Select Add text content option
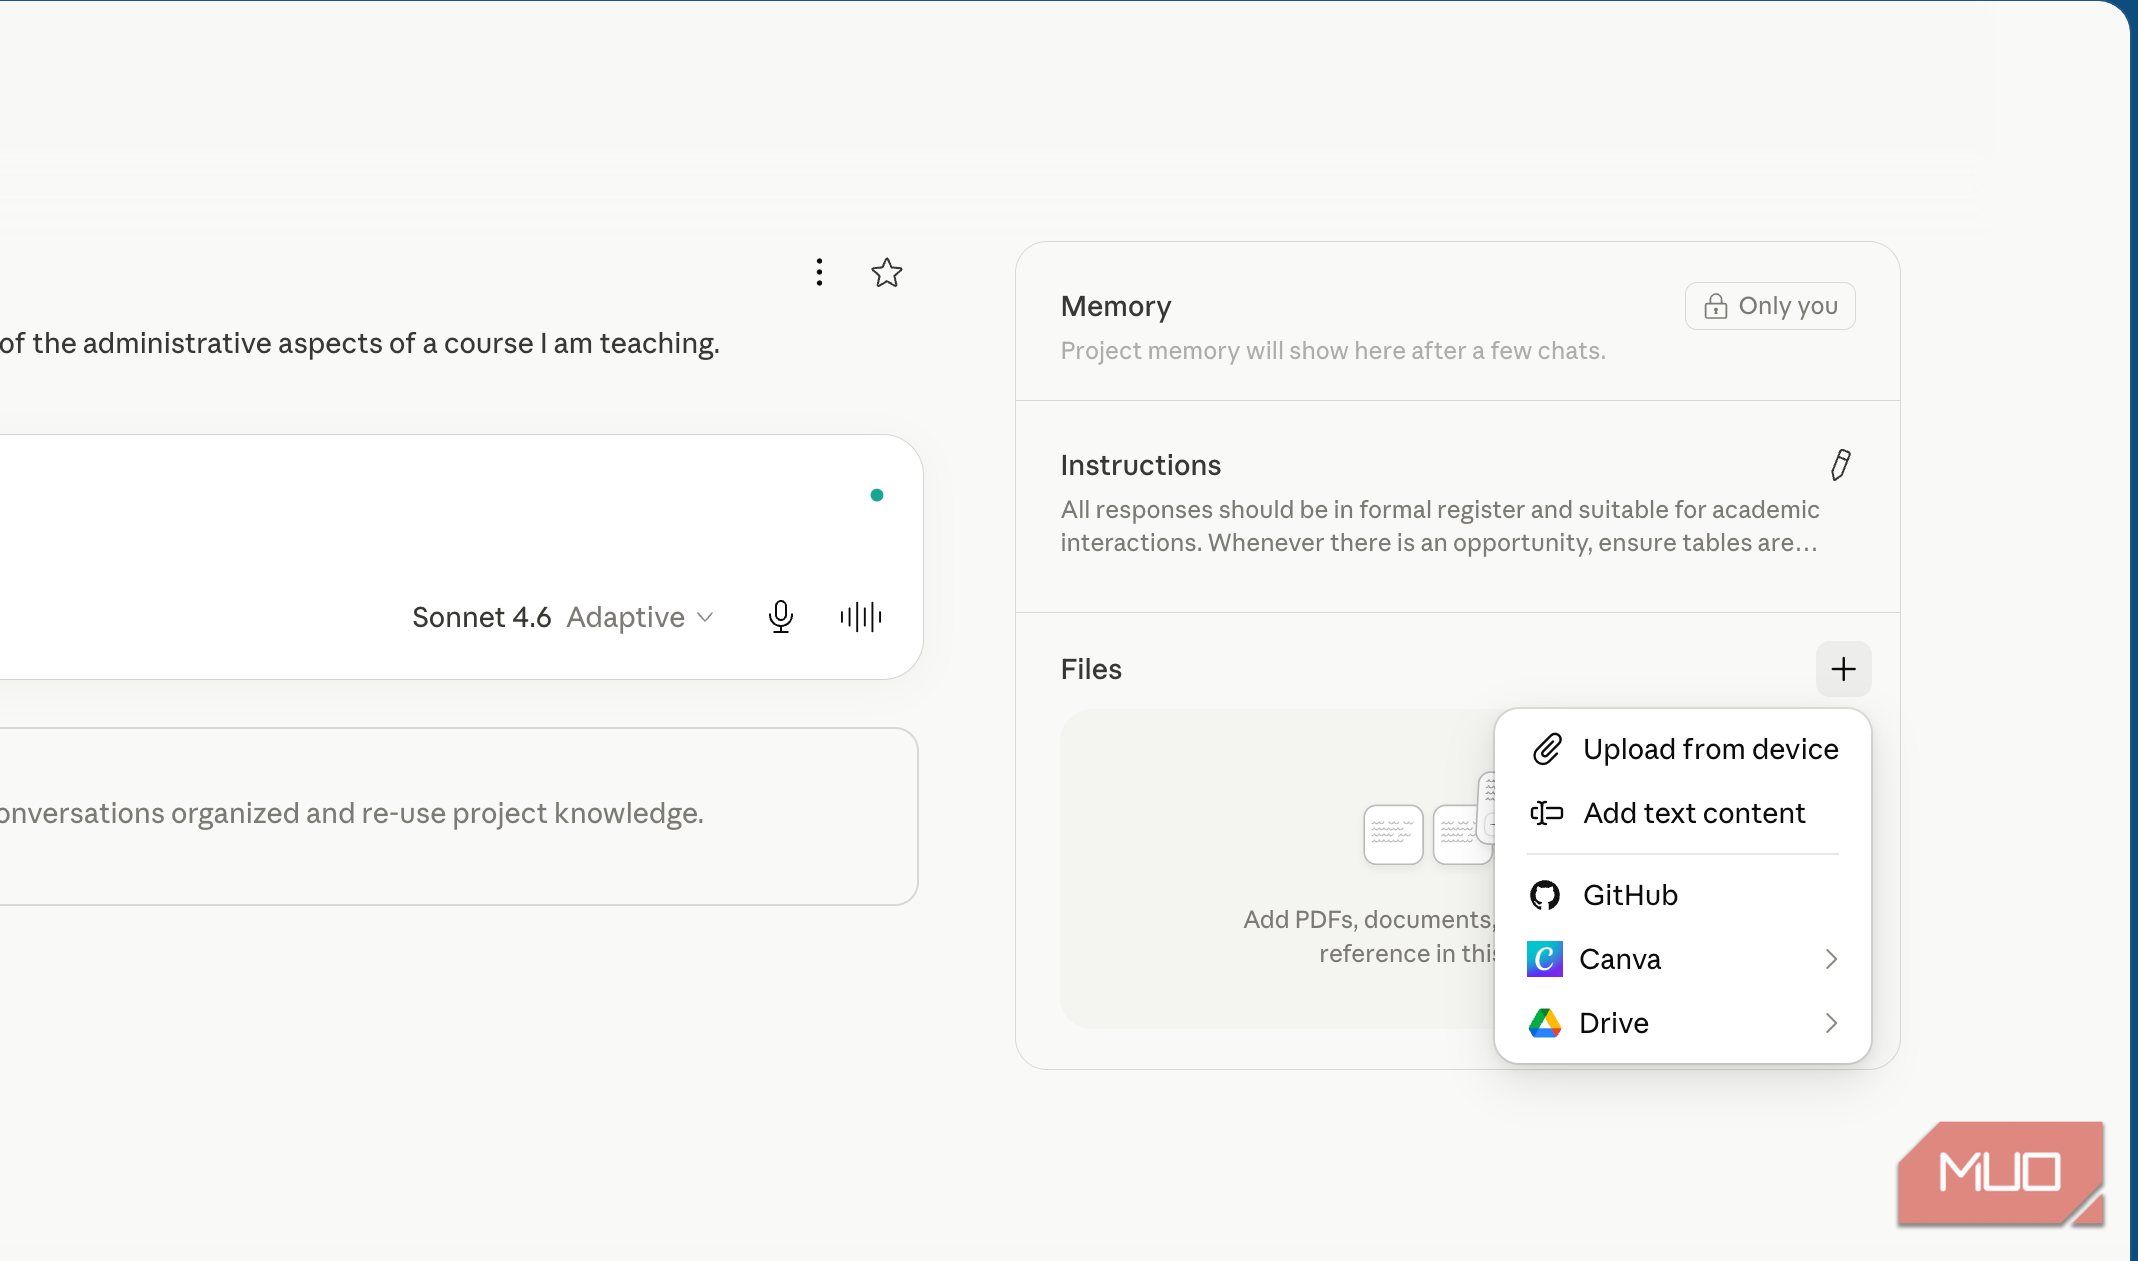The height and width of the screenshot is (1261, 2138). (x=1683, y=813)
